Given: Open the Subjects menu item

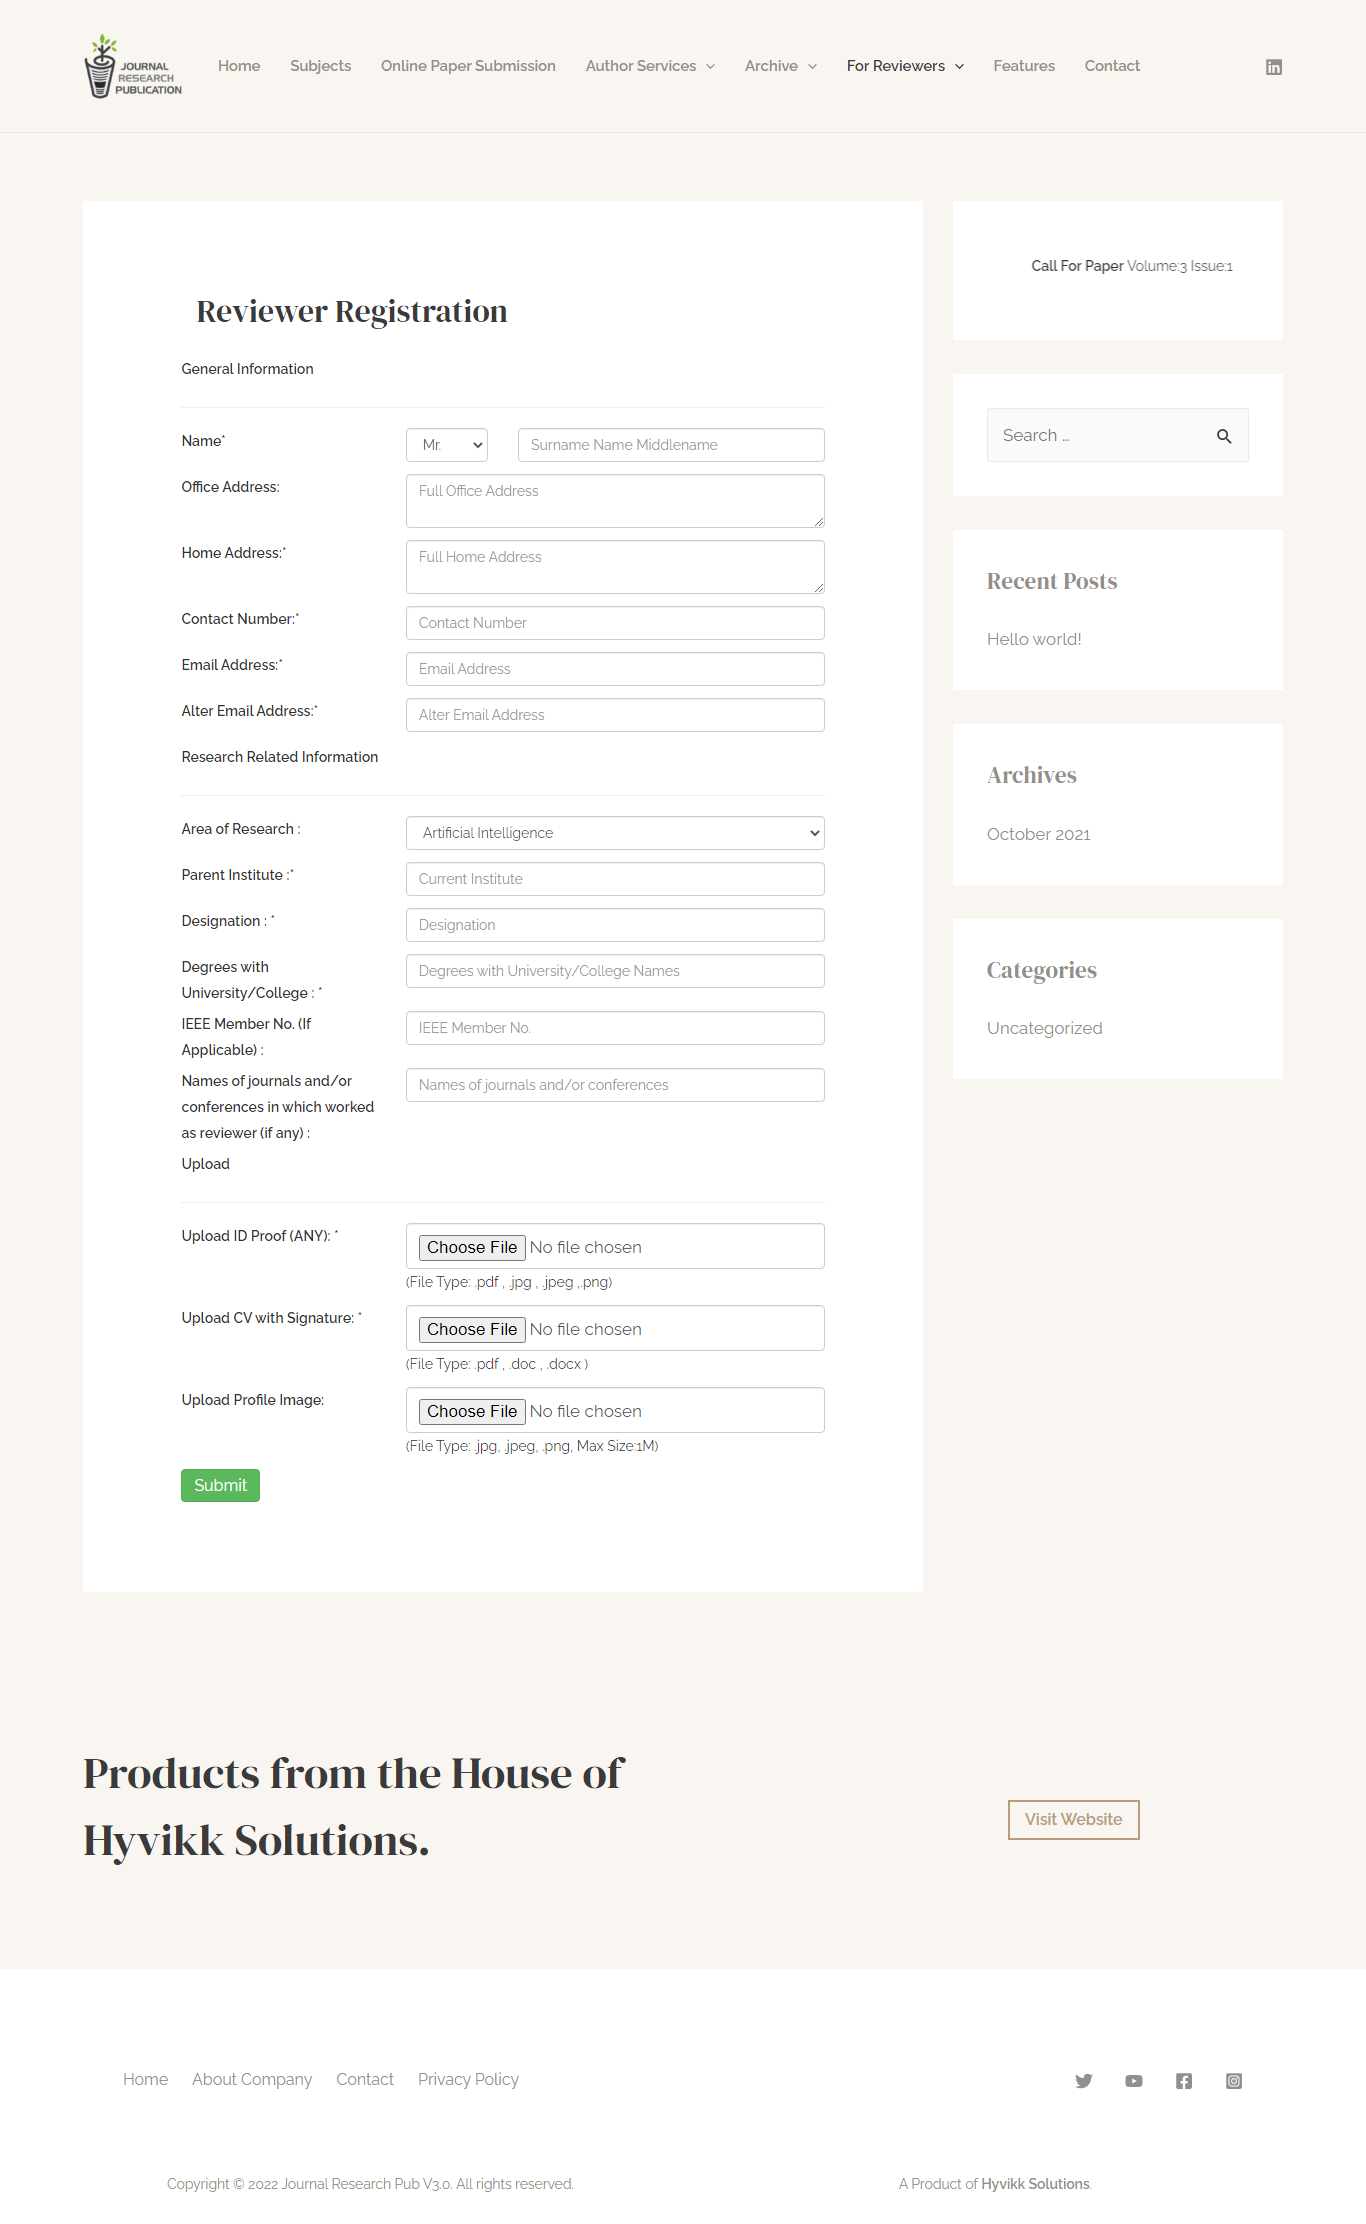Looking at the screenshot, I should click(320, 66).
